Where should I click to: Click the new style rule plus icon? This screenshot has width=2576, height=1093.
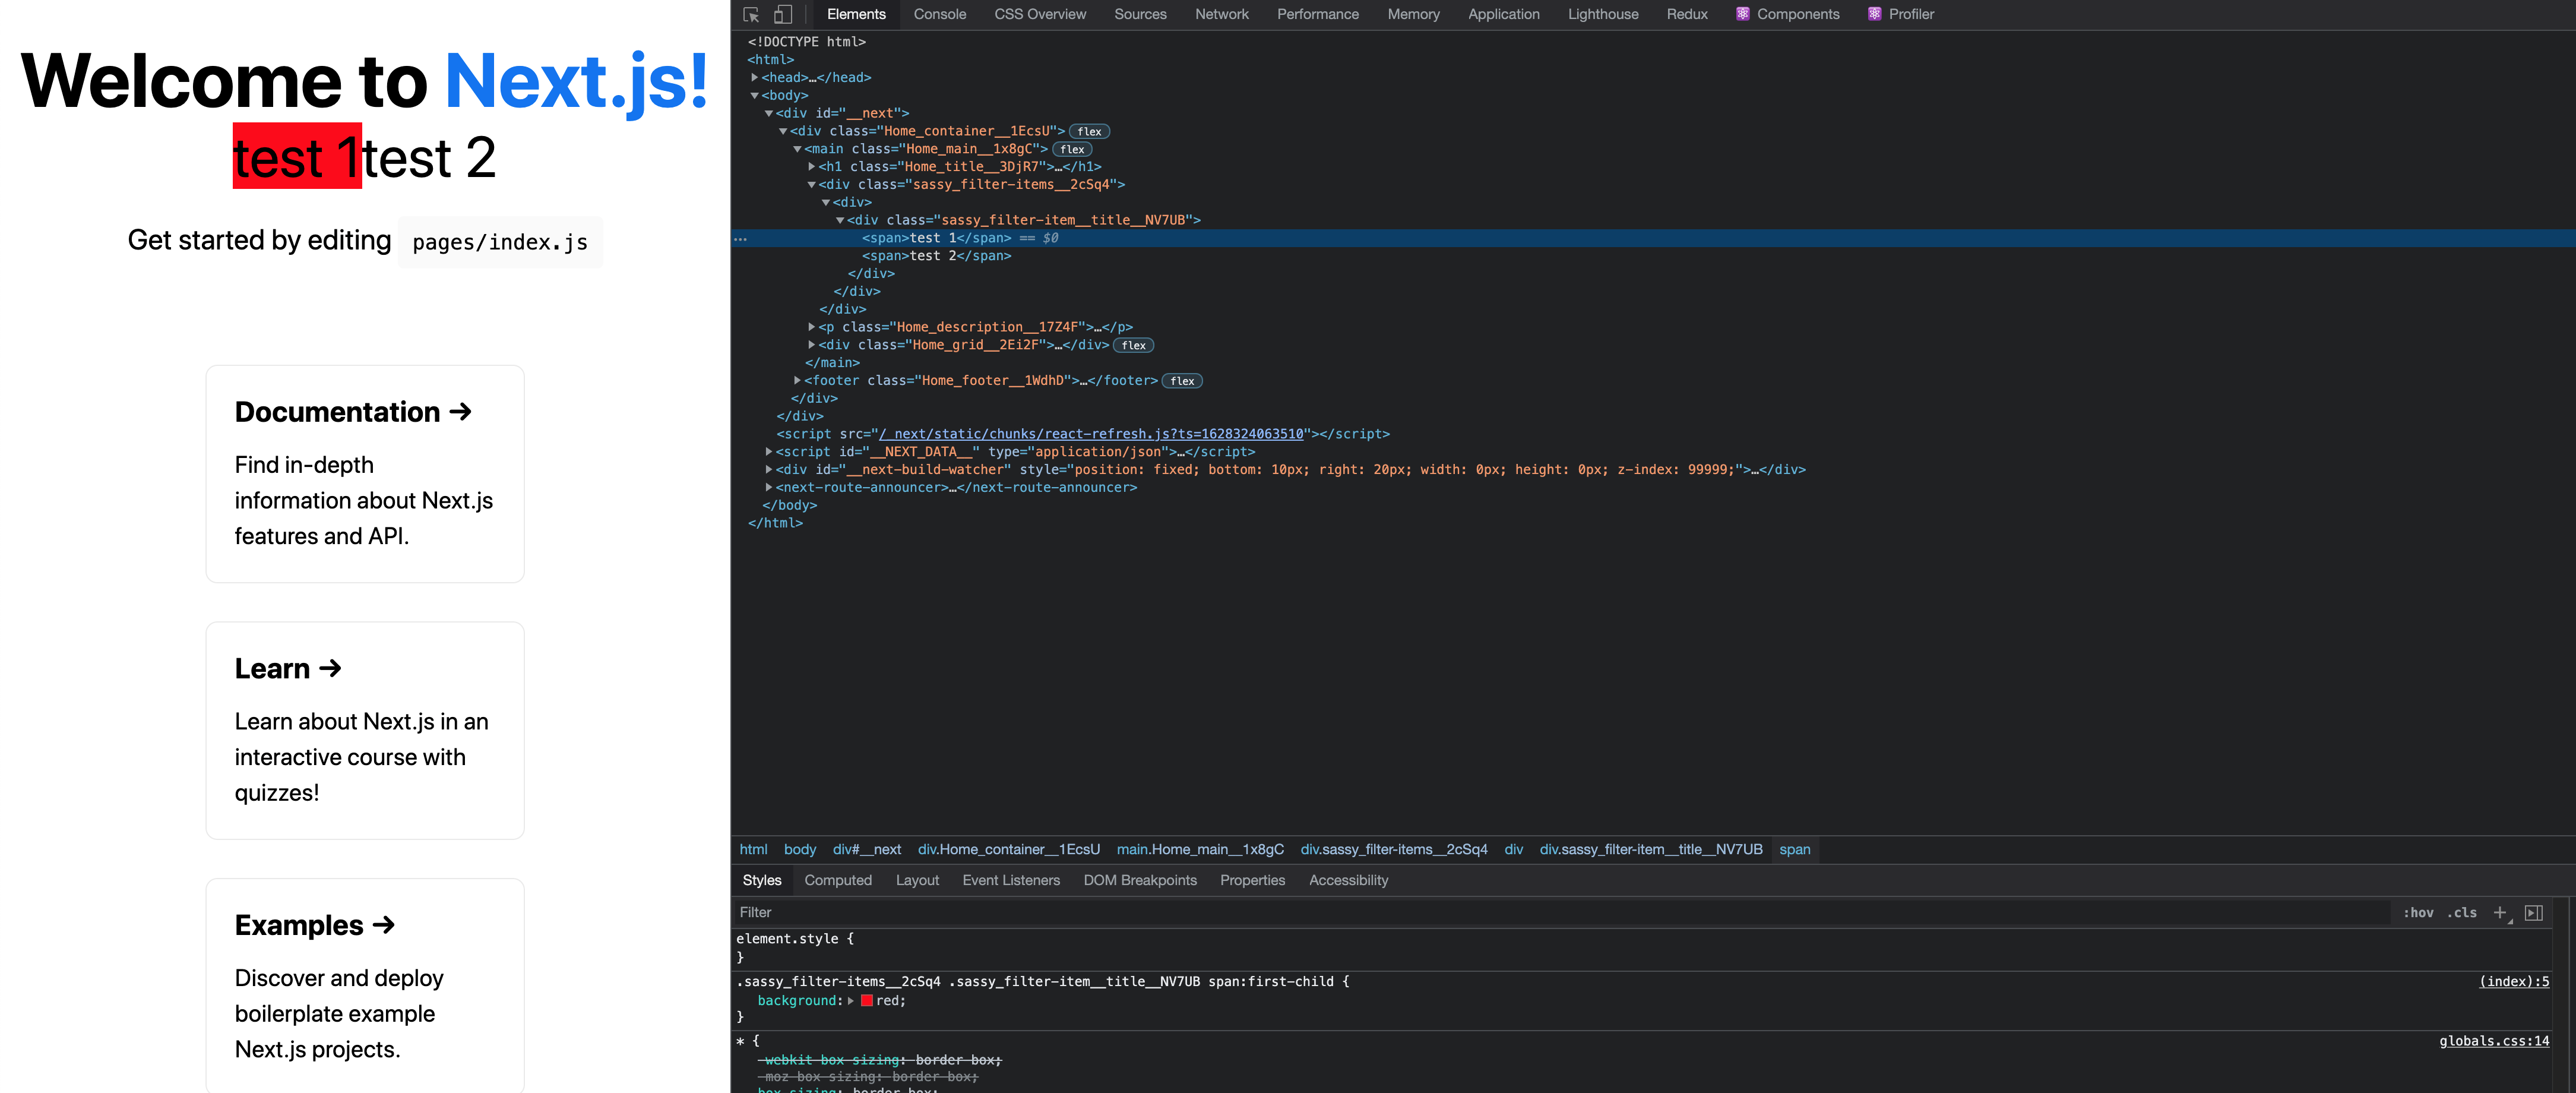2500,912
